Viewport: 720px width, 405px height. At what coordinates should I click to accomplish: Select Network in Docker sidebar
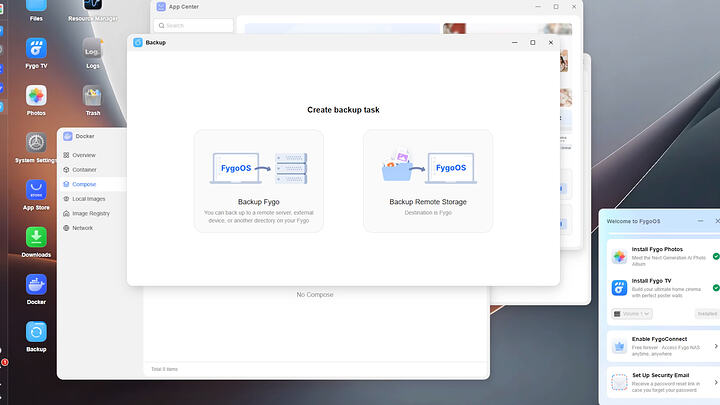click(83, 228)
